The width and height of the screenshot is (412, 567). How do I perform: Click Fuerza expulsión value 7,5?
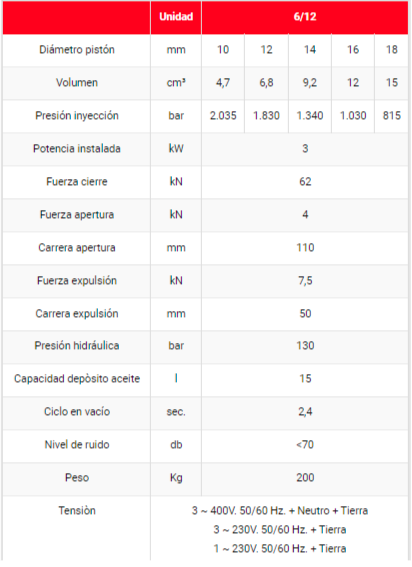coord(305,281)
